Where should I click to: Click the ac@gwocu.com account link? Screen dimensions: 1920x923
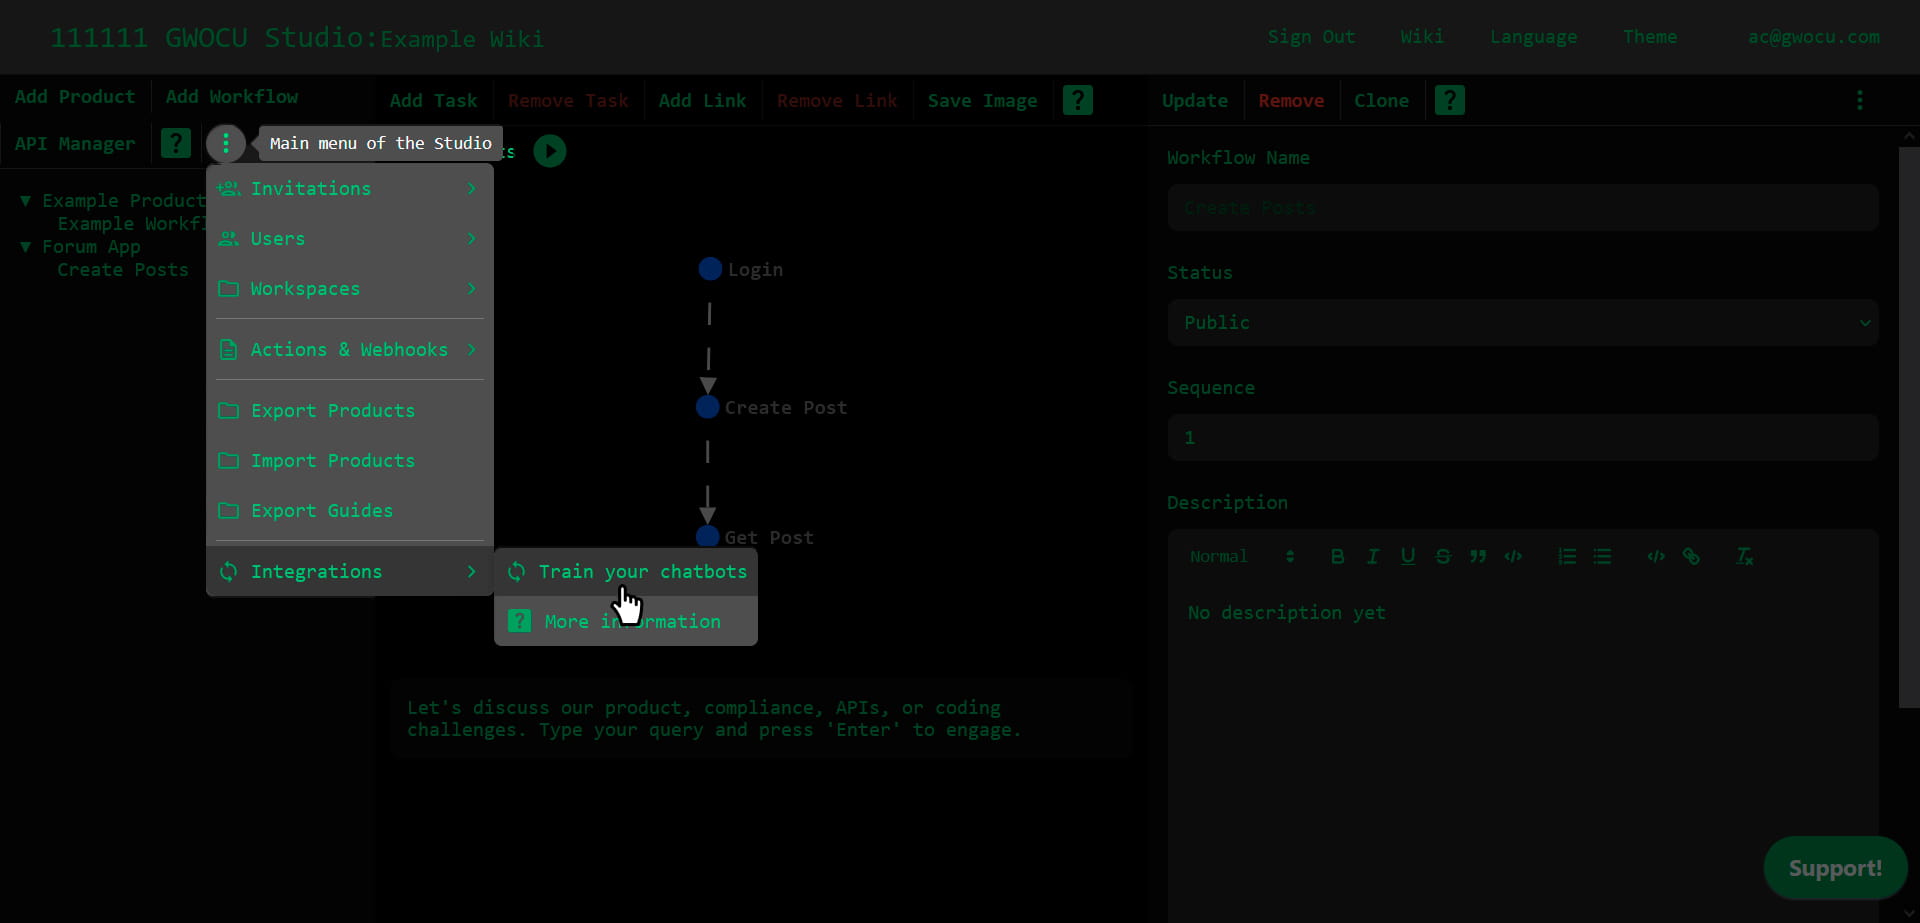[x=1814, y=37]
